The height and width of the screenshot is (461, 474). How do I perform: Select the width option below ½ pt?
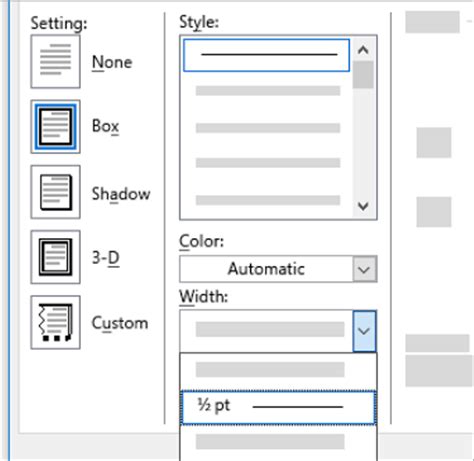pyautogui.click(x=278, y=443)
